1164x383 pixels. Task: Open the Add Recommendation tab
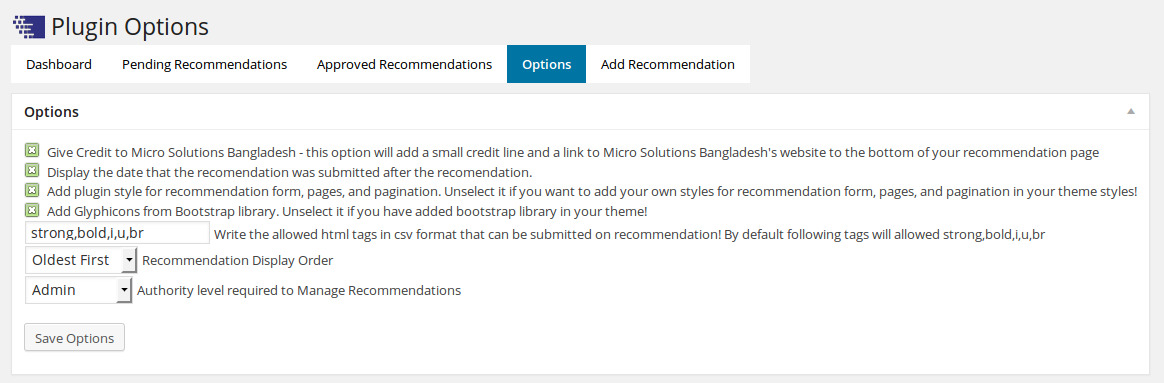pyautogui.click(x=667, y=64)
